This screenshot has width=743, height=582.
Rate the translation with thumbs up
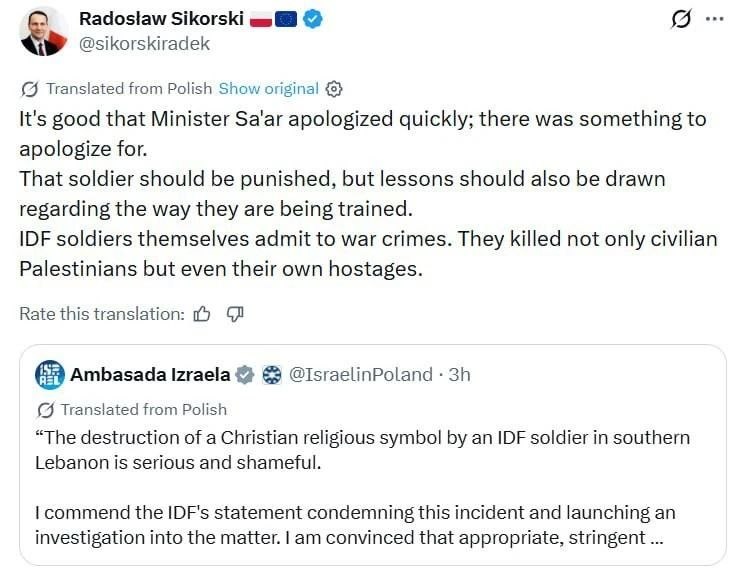pyautogui.click(x=202, y=314)
